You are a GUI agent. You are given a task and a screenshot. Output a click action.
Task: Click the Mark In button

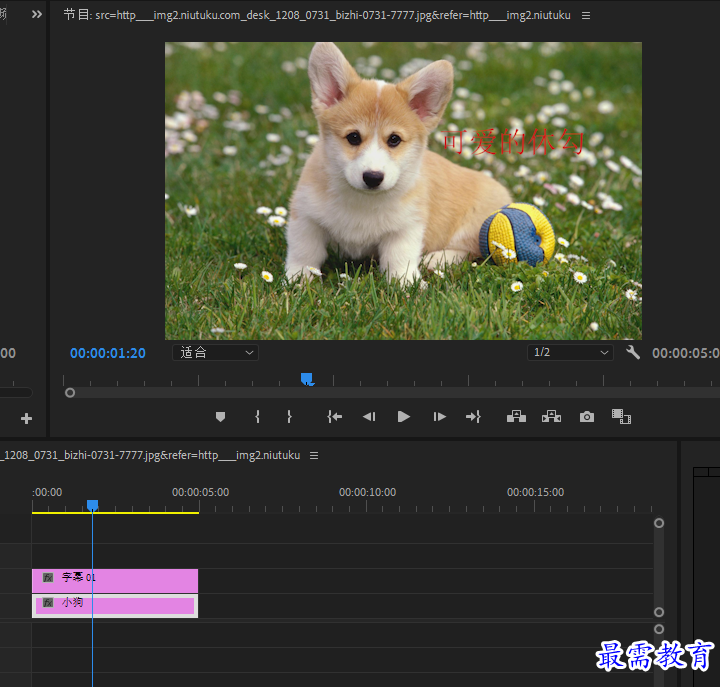tap(258, 417)
